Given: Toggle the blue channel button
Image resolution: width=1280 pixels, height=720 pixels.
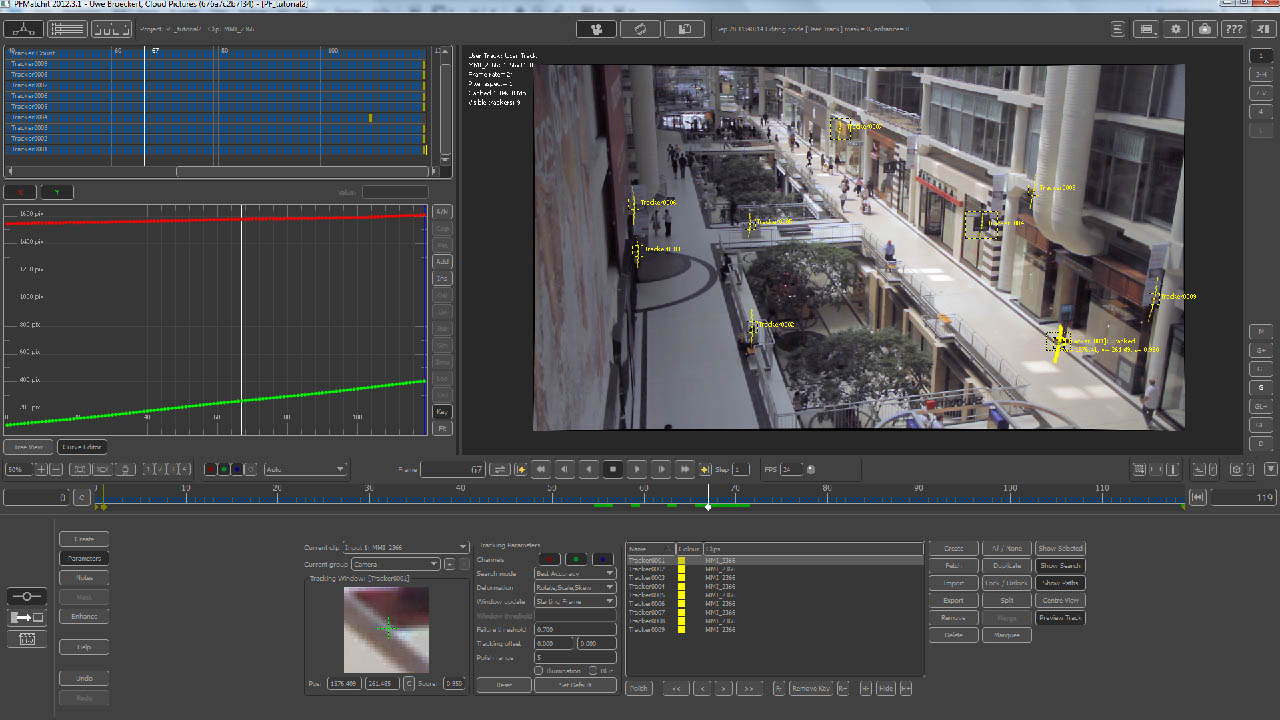Looking at the screenshot, I should (602, 559).
